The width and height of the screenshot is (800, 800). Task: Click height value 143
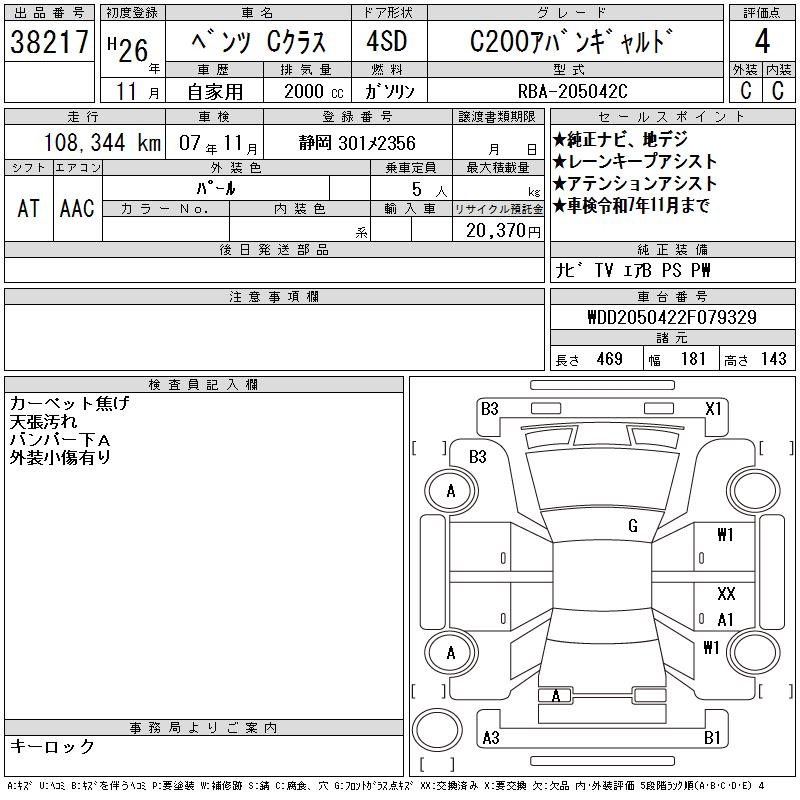point(773,359)
